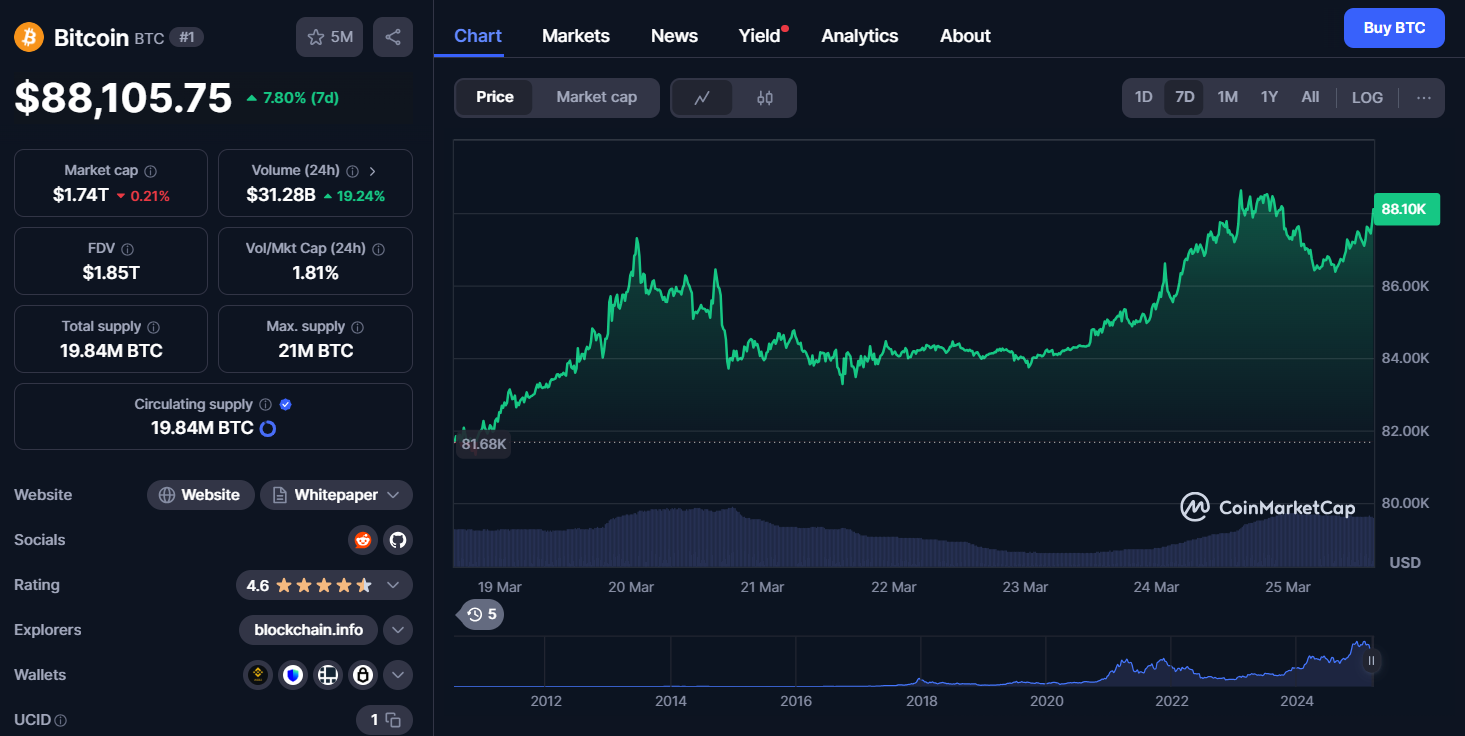Viewport: 1465px width, 736px height.
Task: Open third wallet icon in Wallets row
Action: tap(327, 675)
